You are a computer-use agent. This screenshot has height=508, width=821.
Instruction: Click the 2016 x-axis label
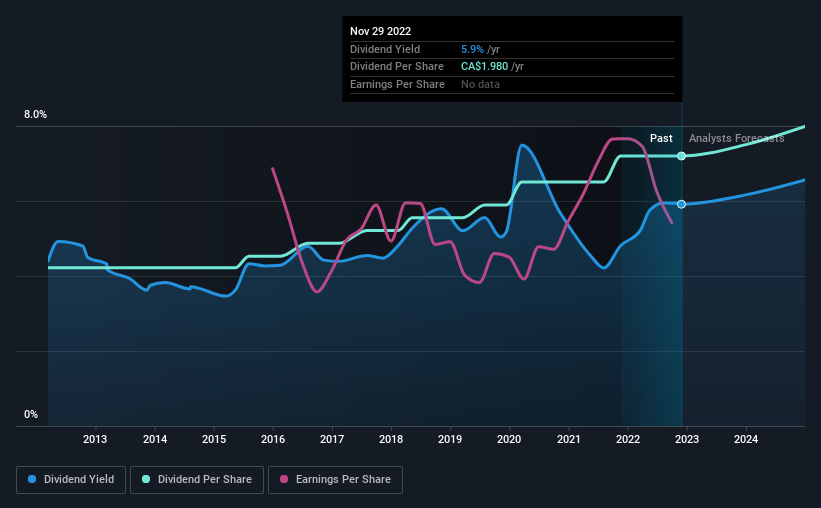tap(273, 439)
